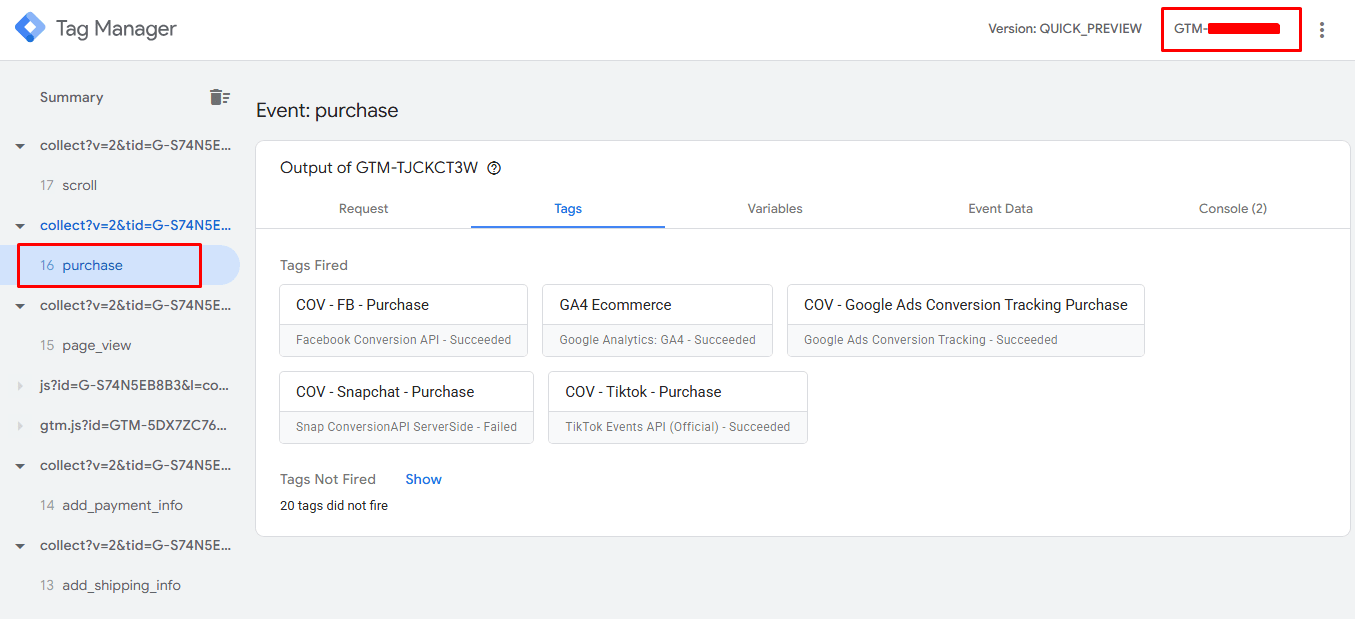1355x619 pixels.
Task: Click the Tag Manager logo icon
Action: pyautogui.click(x=30, y=28)
